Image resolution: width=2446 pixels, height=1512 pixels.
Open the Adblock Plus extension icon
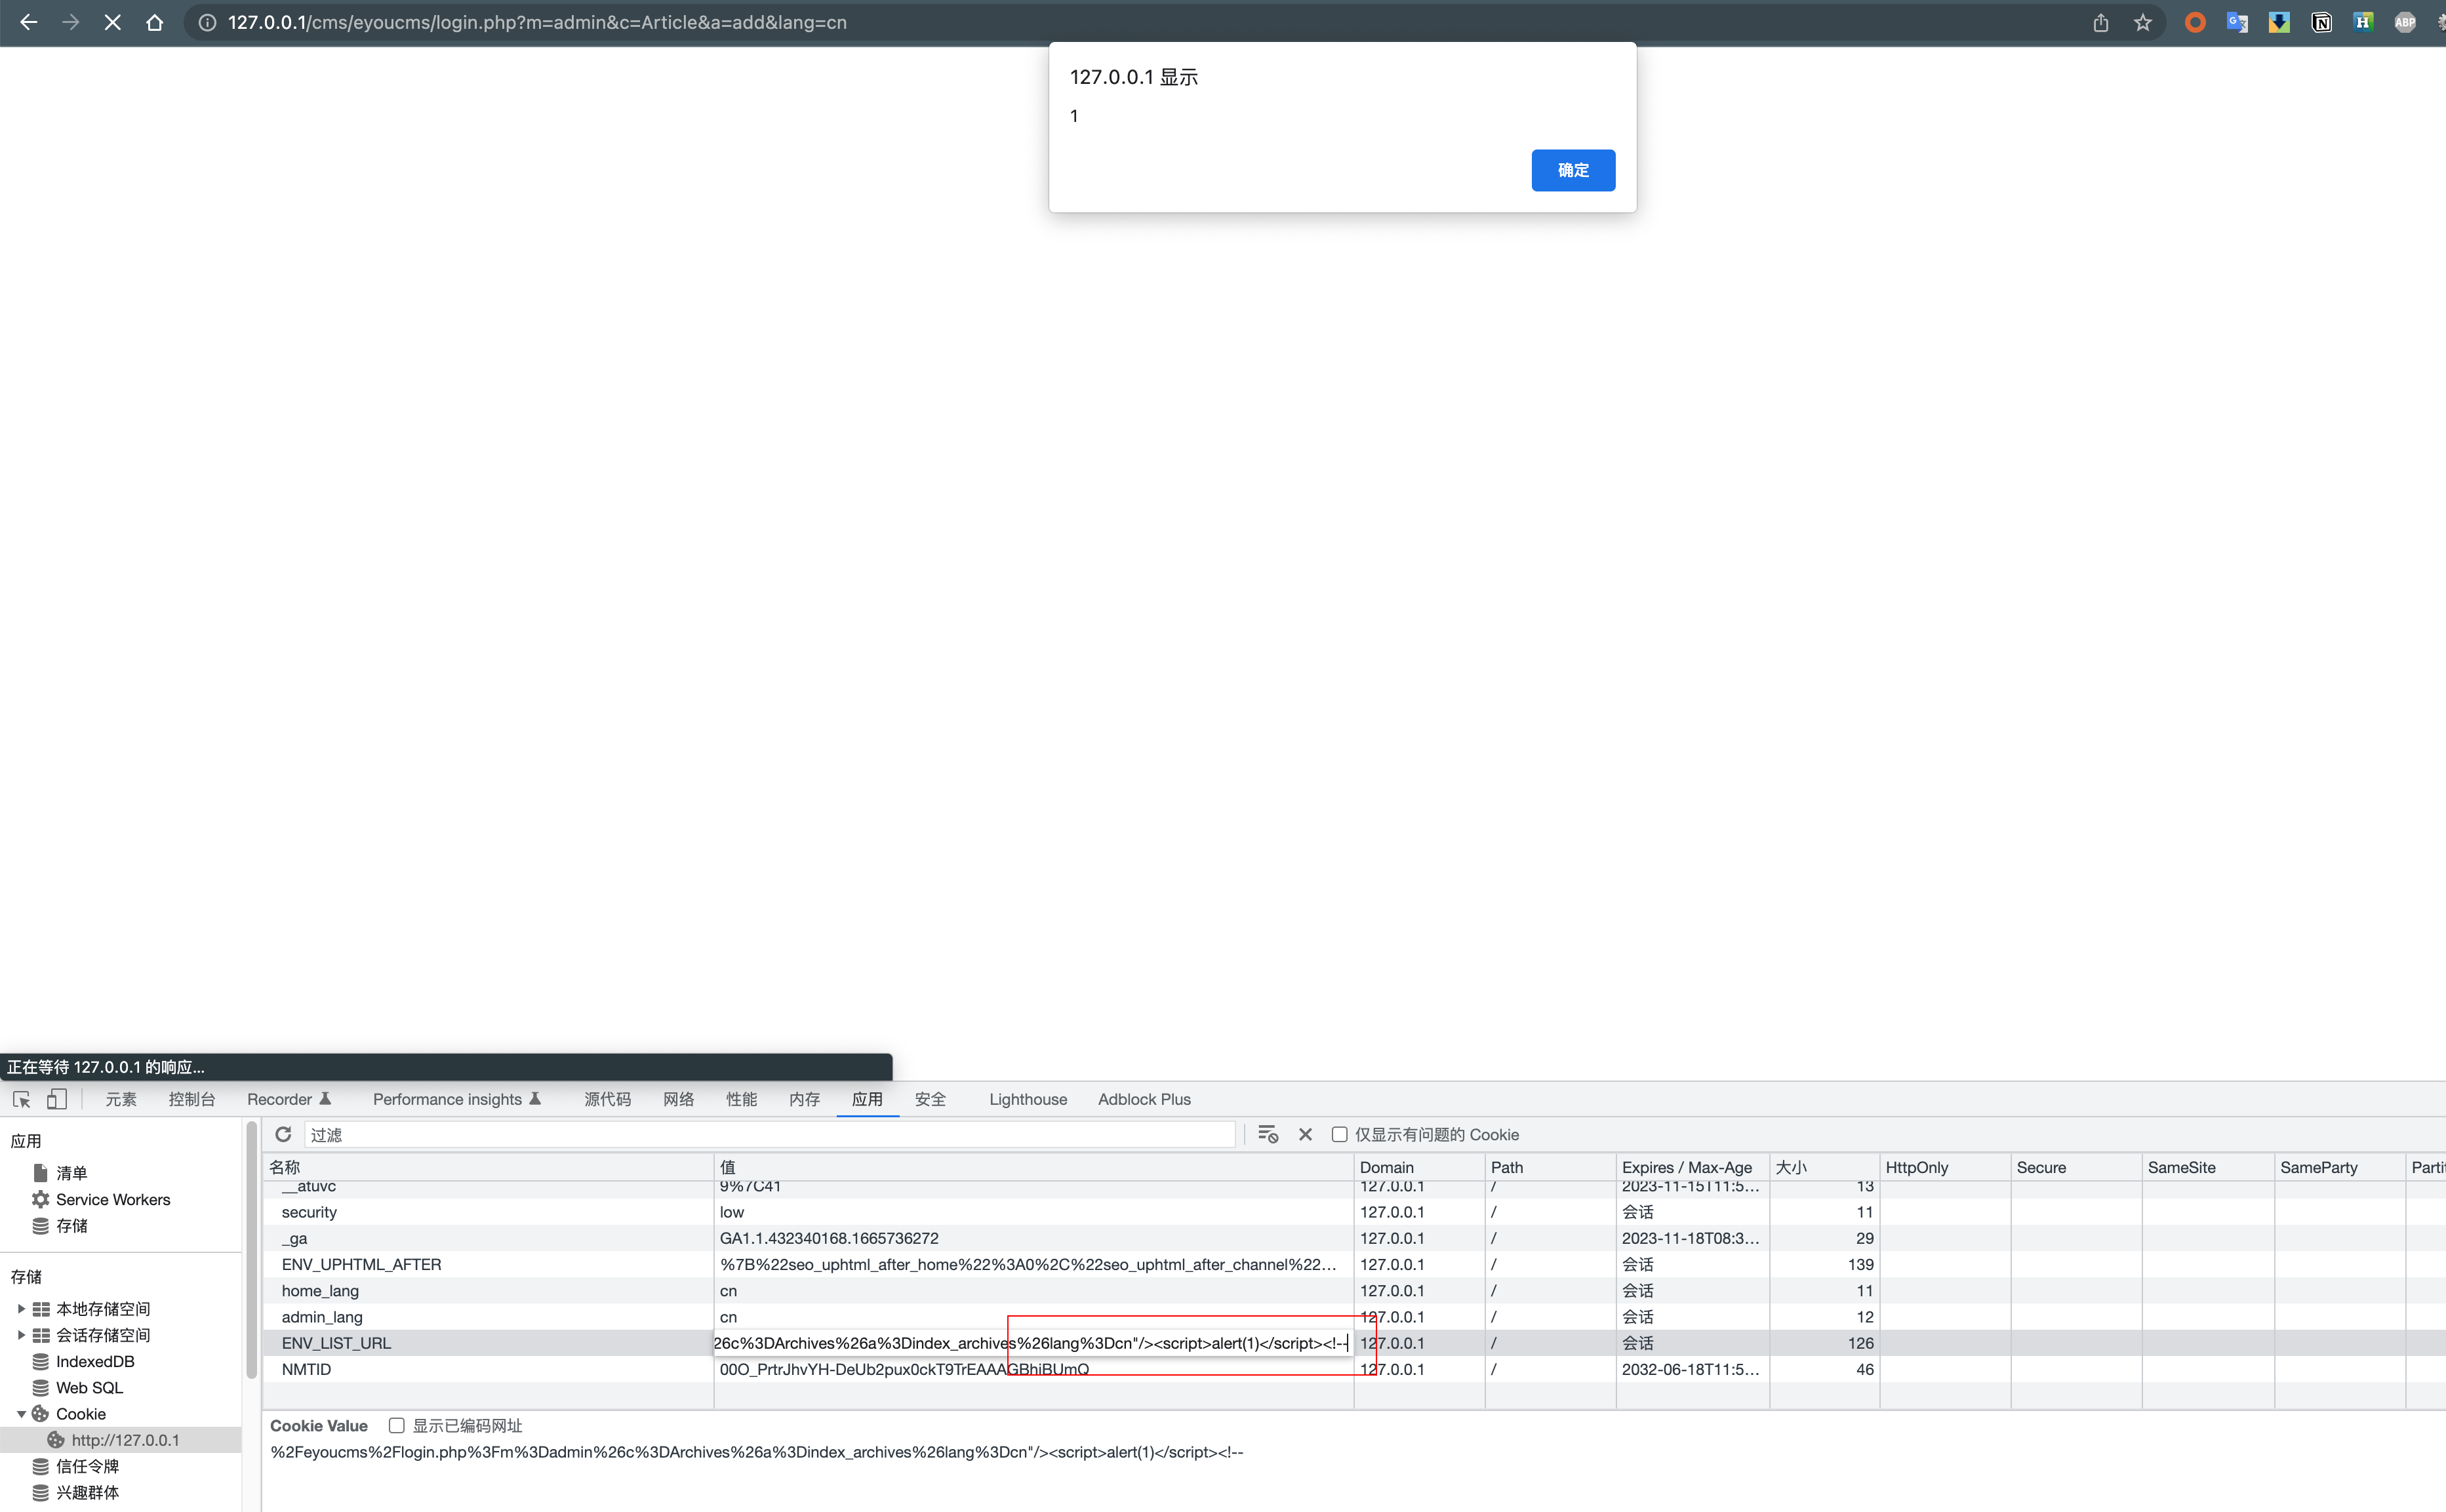coord(2404,22)
